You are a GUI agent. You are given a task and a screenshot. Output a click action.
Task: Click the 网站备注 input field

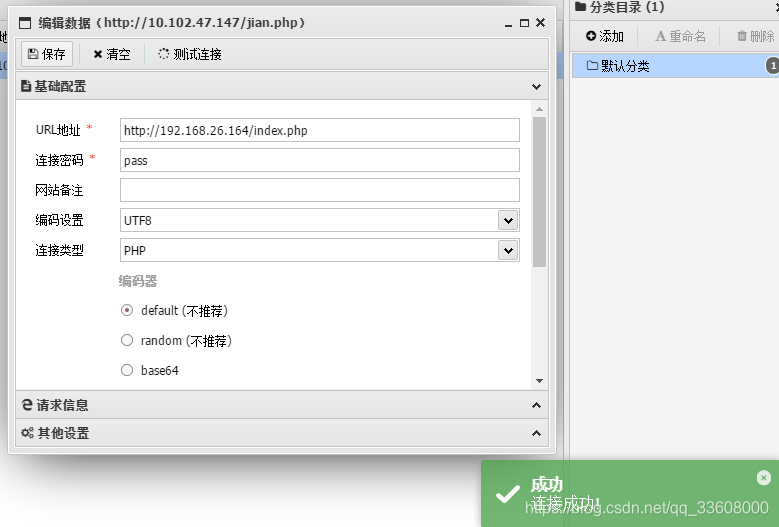pyautogui.click(x=319, y=190)
